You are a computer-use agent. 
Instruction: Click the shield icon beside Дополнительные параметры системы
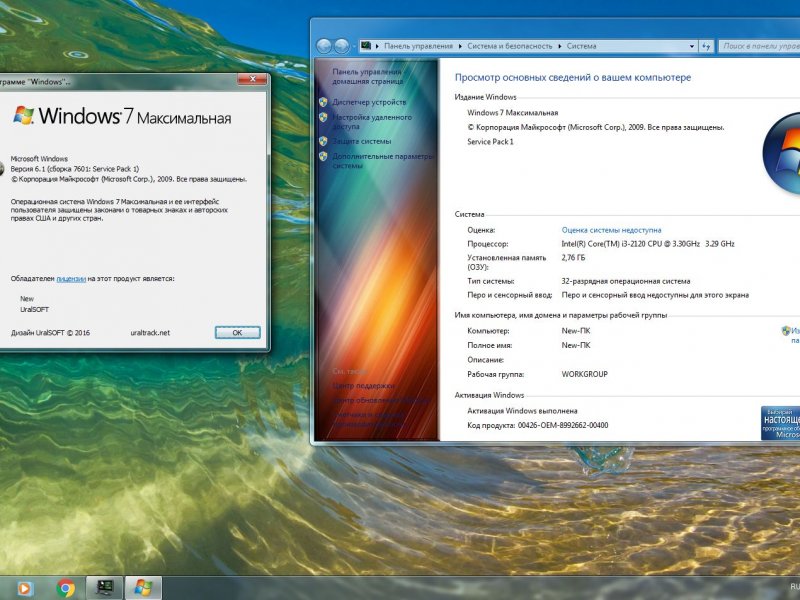[x=323, y=156]
